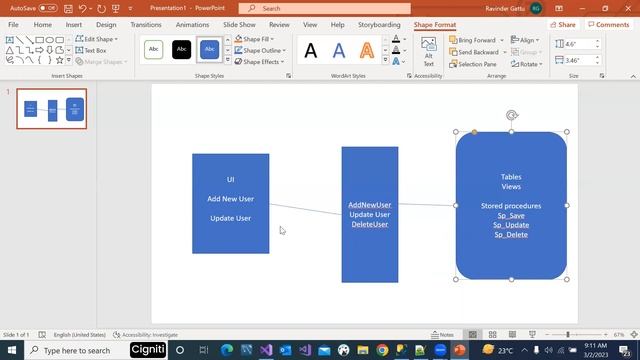Image resolution: width=640 pixels, height=360 pixels.
Task: Select the Freeform Scribble shape
Action: pyautogui.click(x=9, y=60)
